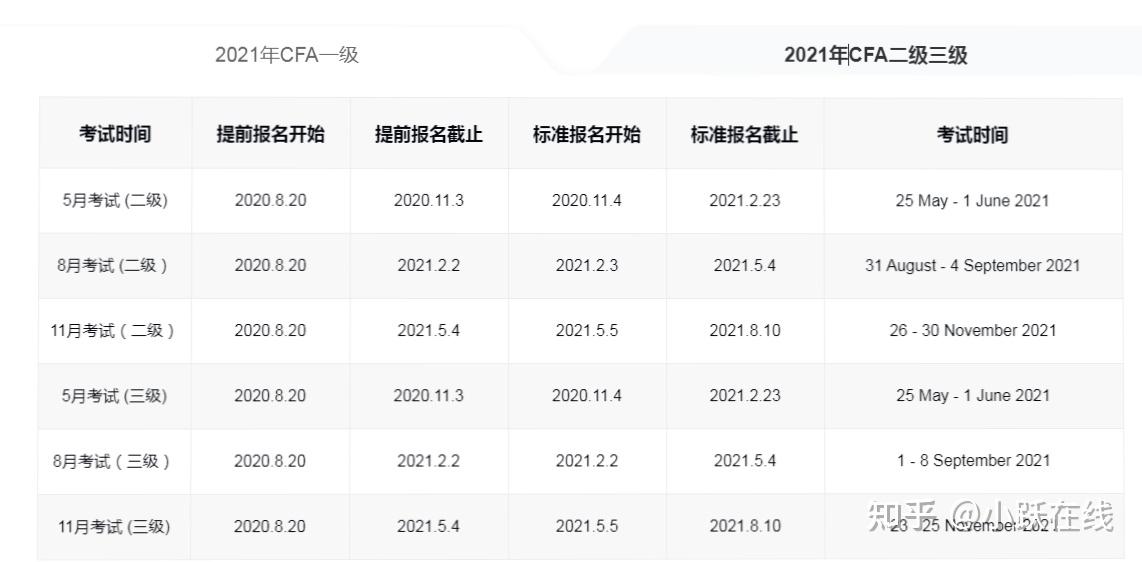Click the 1 - 8 September 2021 cell
Viewport: 1142px width, 562px height.
coord(974,461)
